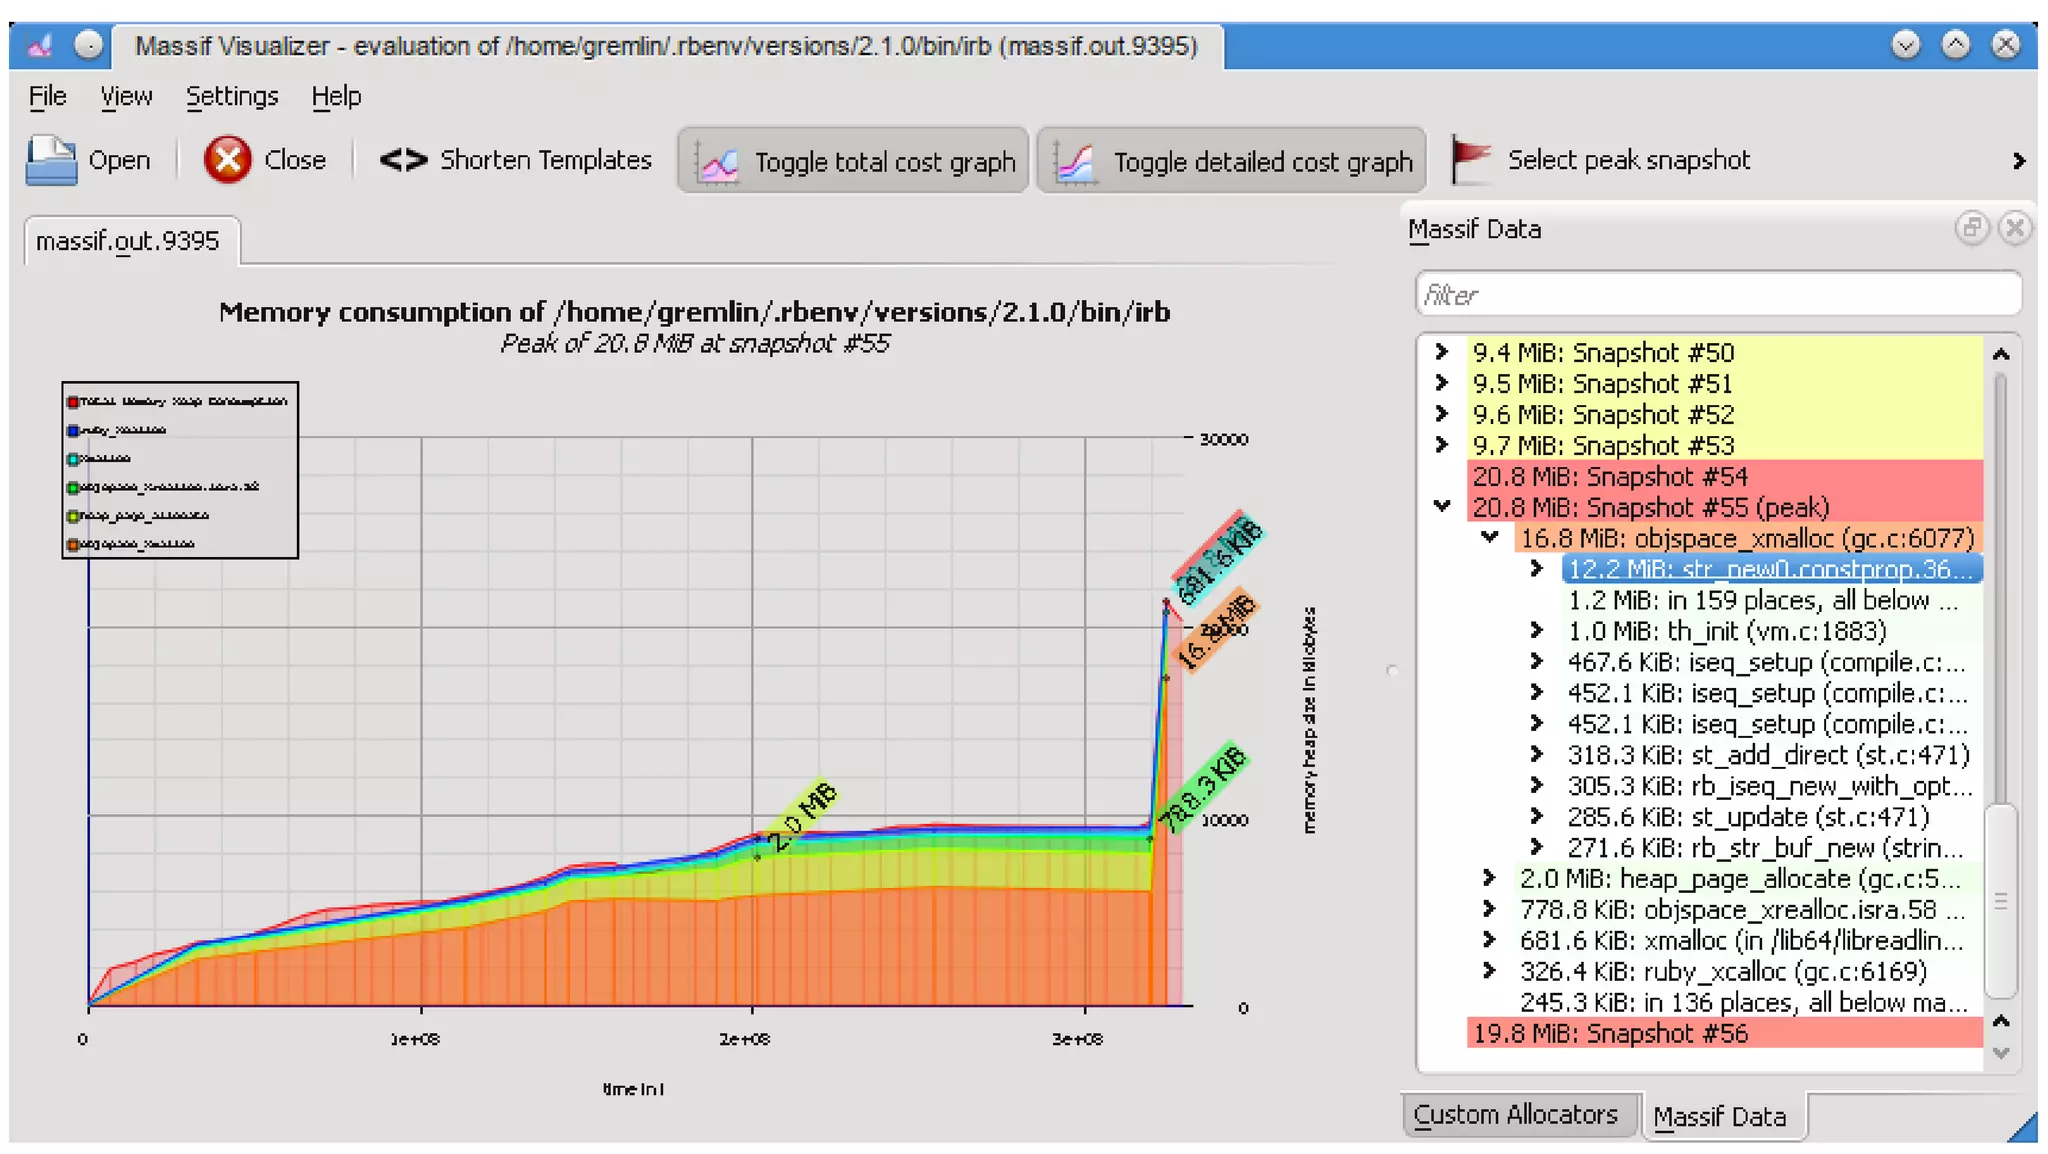Close the Massif Data dock panel

click(2014, 229)
